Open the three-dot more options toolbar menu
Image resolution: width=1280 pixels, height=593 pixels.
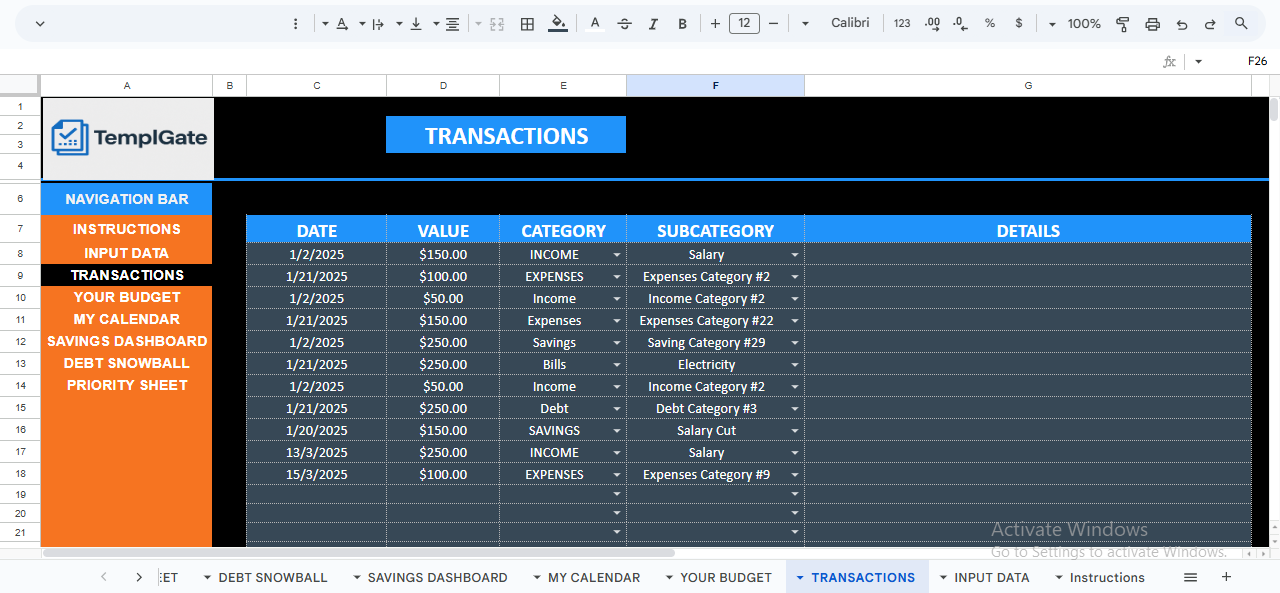pyautogui.click(x=295, y=23)
